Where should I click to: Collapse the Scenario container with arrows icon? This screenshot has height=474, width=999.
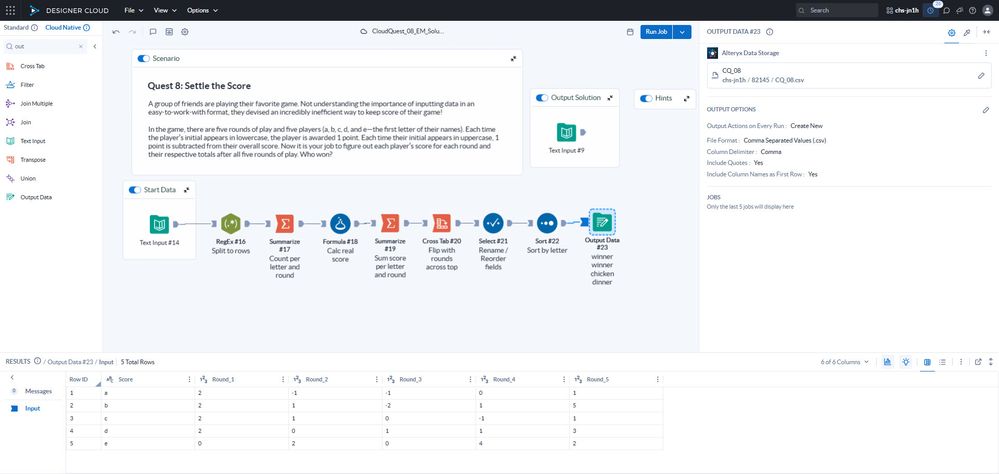[514, 59]
